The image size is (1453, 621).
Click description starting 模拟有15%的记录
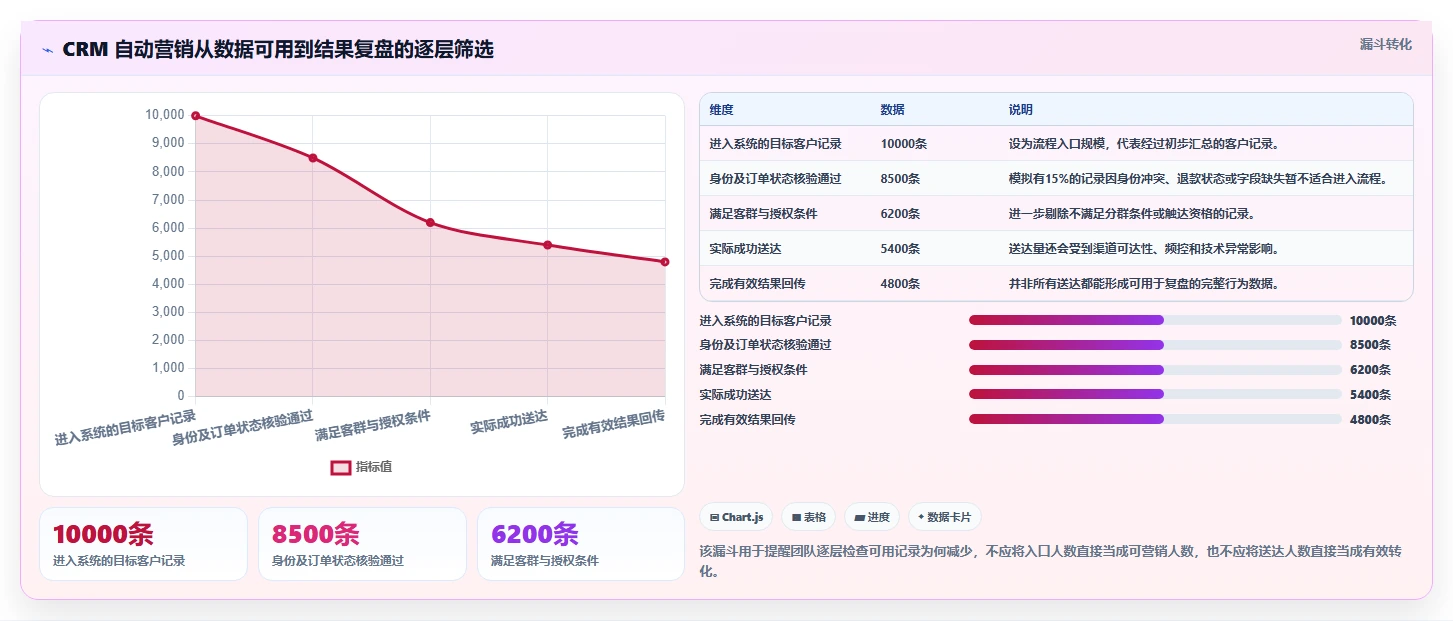1198,179
